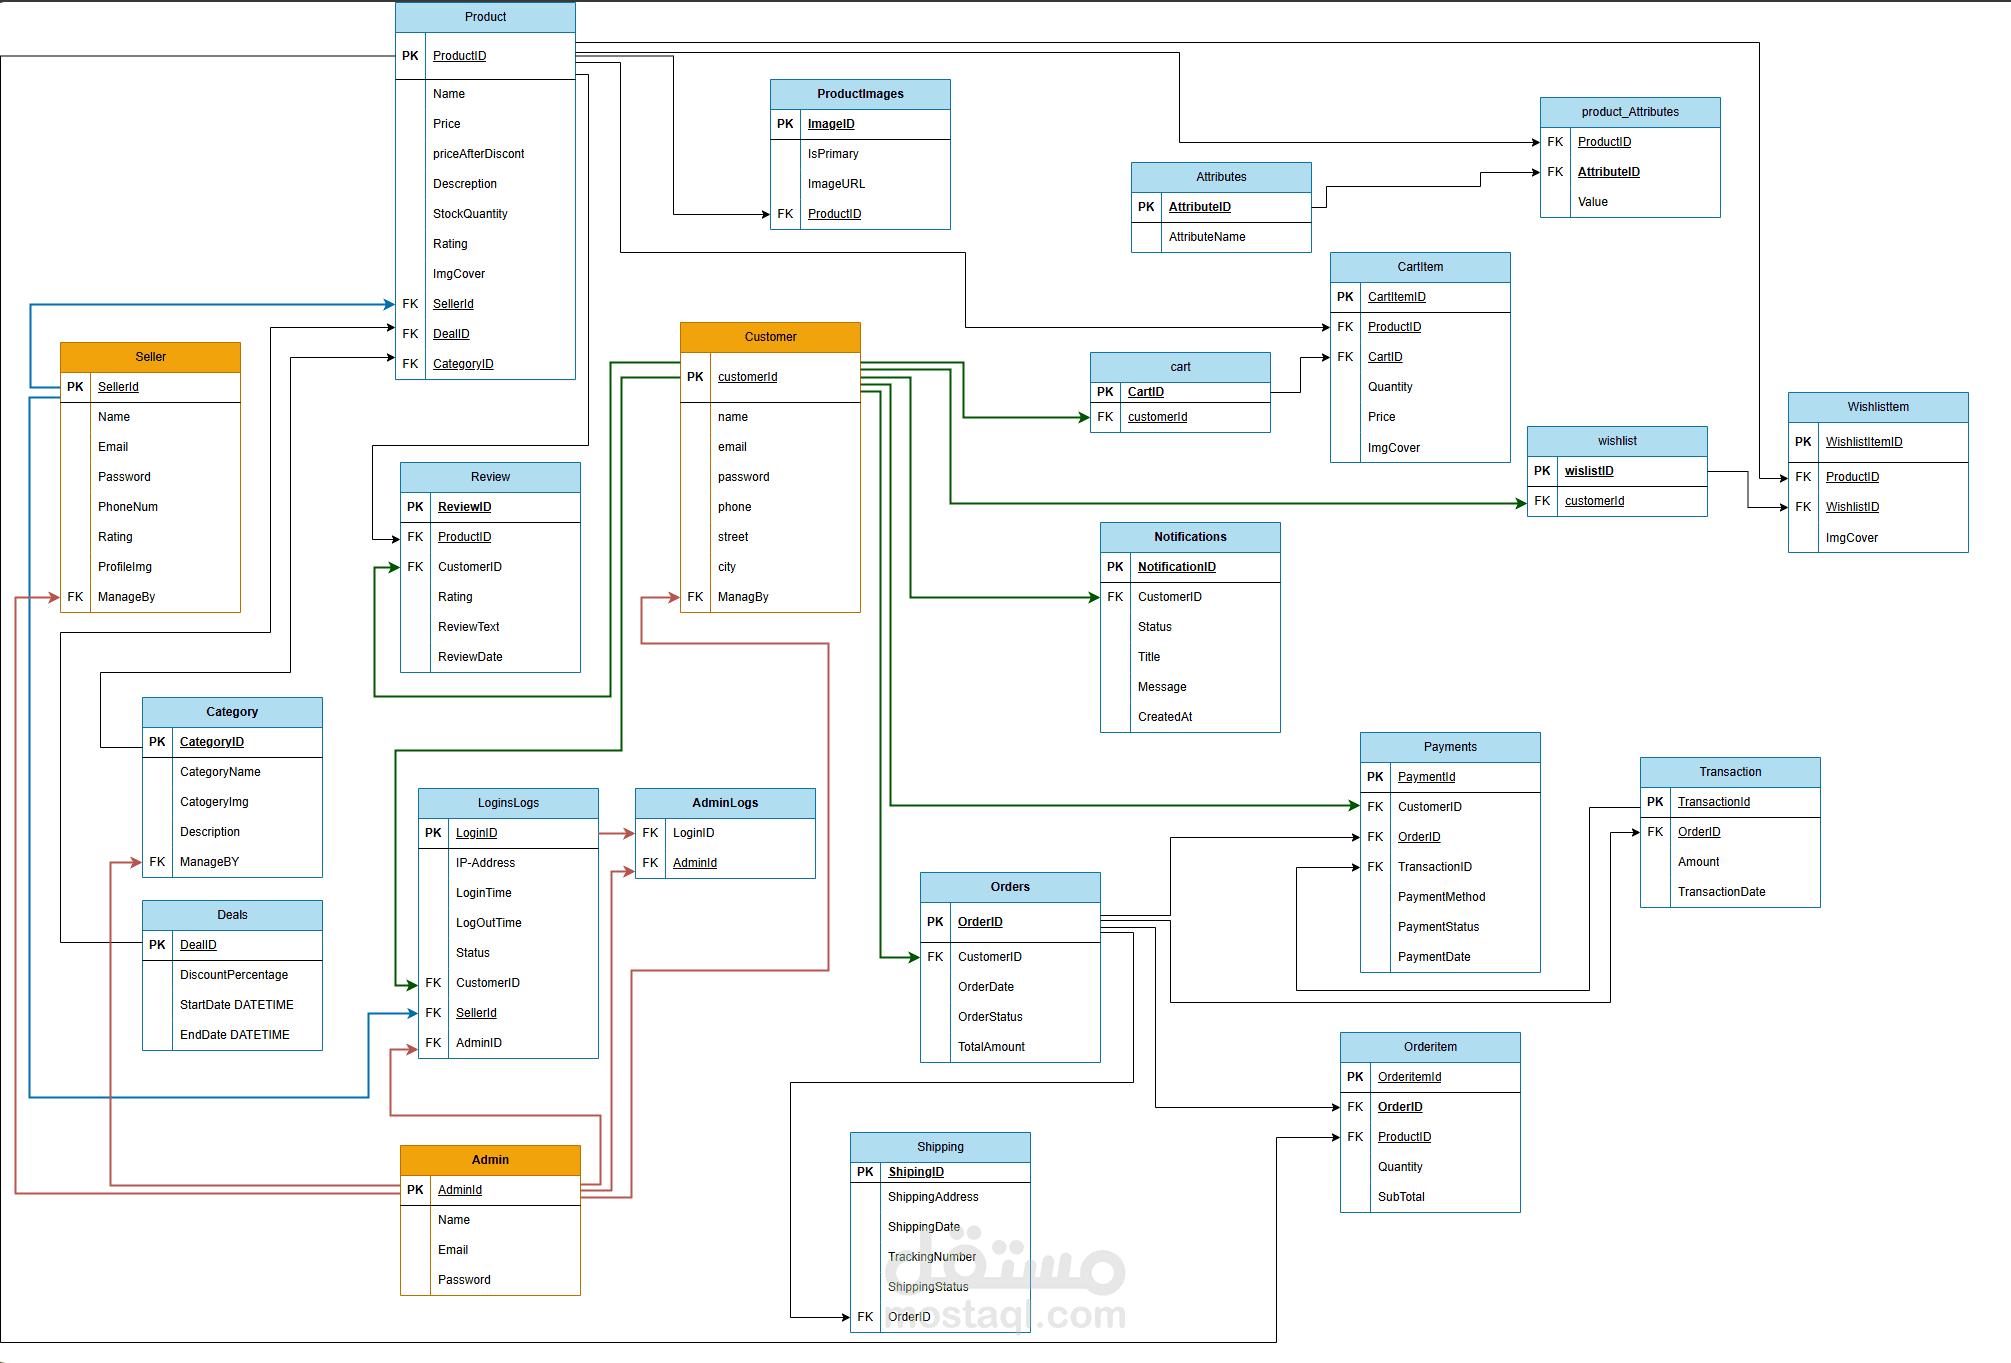
Task: Click the CategoryName row in Category
Action: pyautogui.click(x=220, y=772)
